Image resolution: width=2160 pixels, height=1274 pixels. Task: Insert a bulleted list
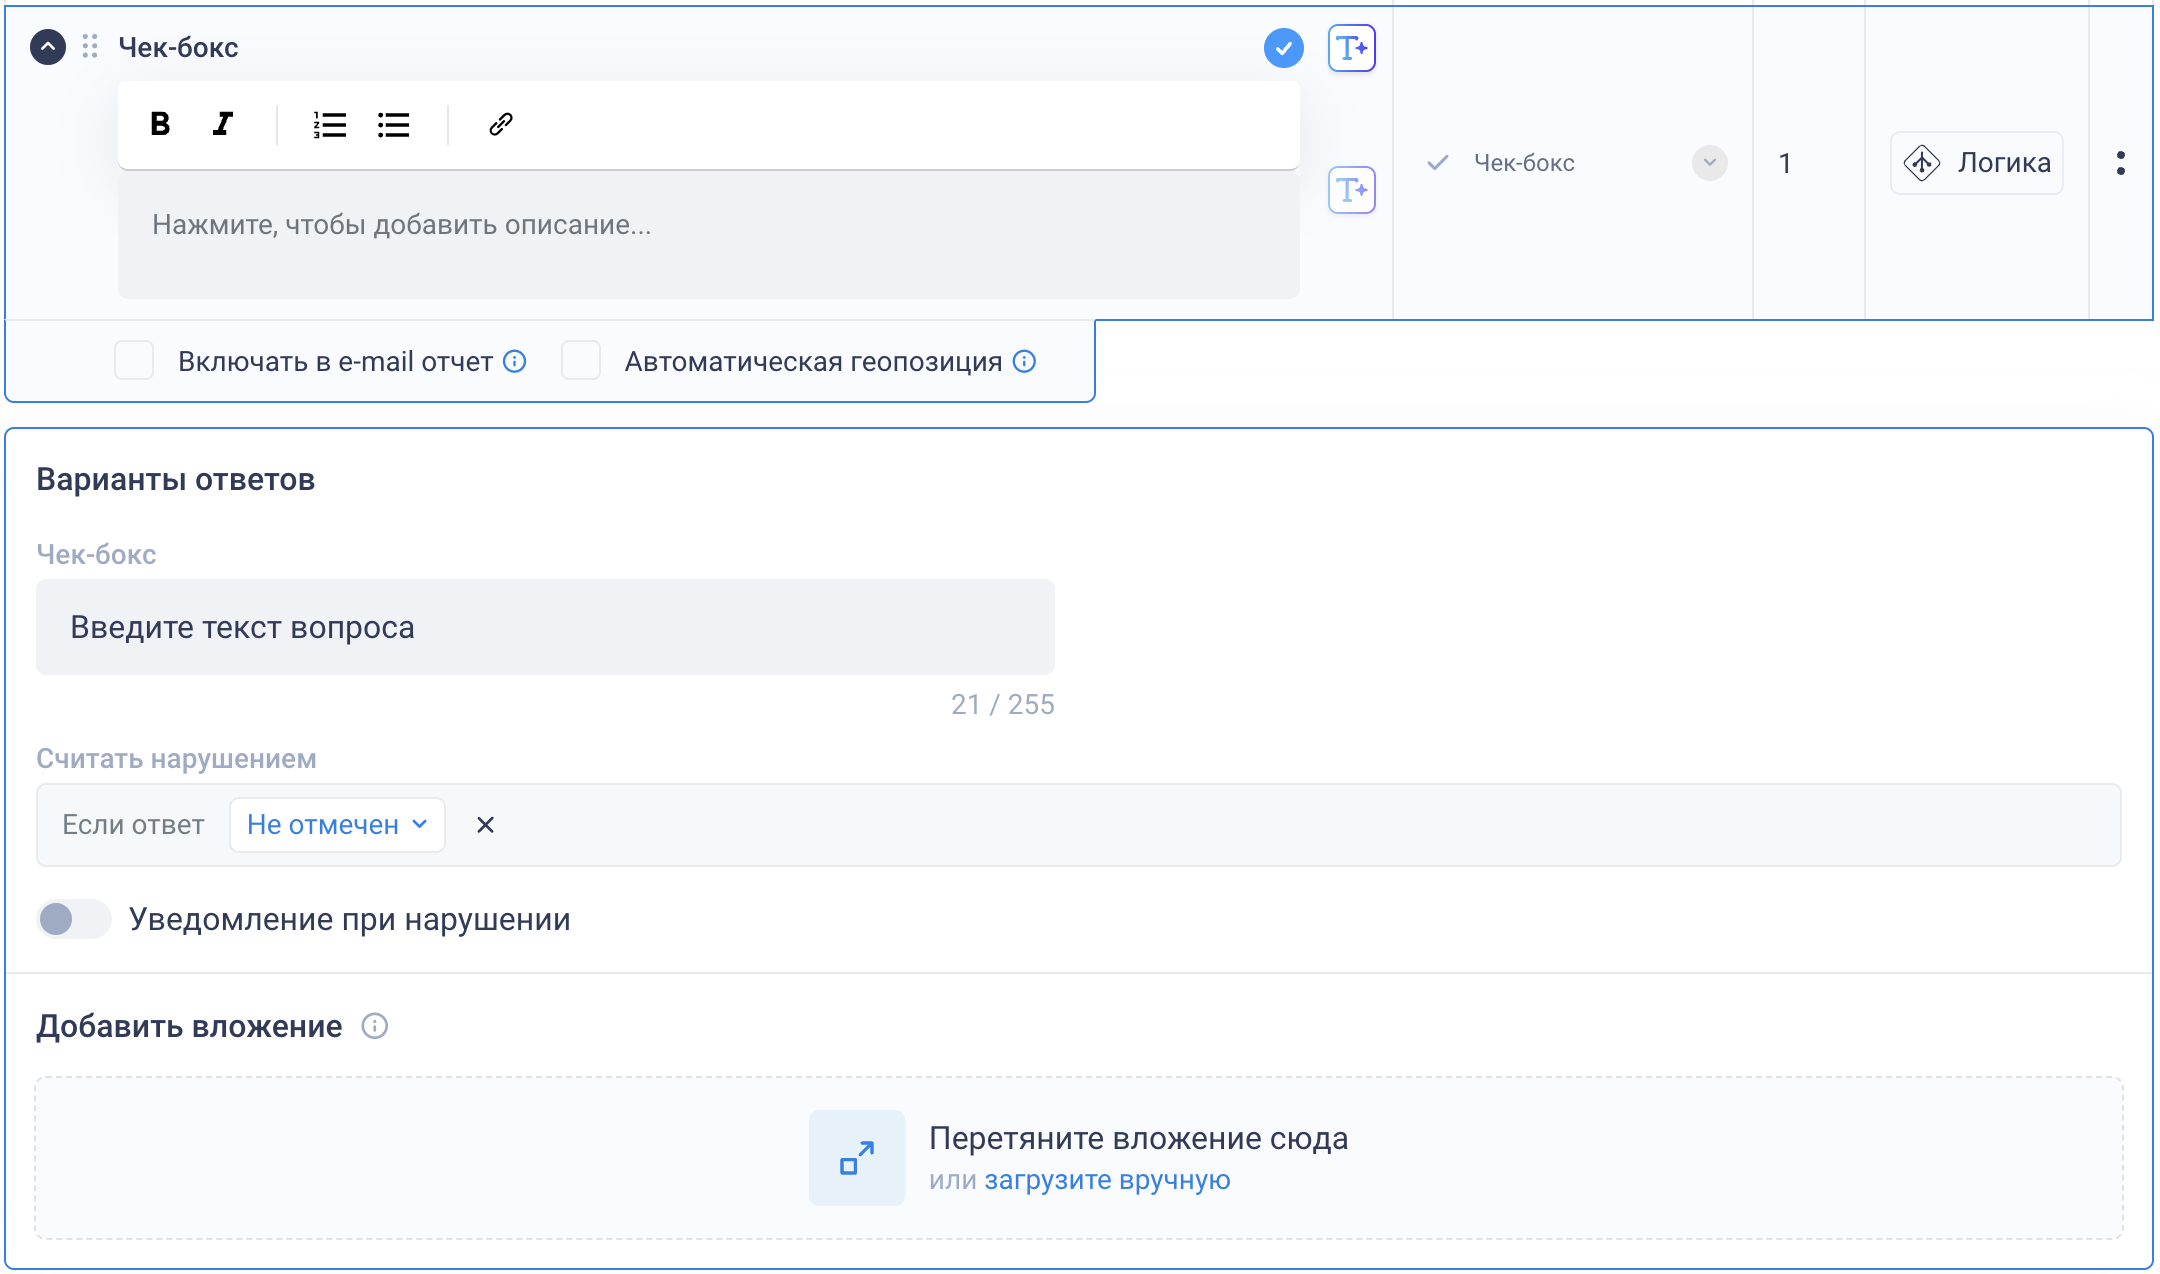coord(393,124)
